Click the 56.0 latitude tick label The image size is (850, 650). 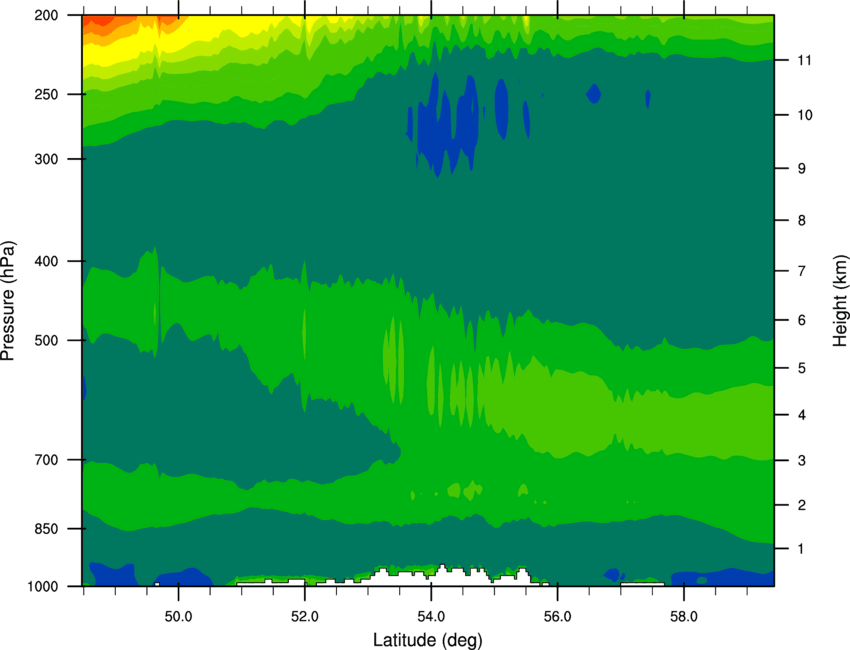coord(558,617)
